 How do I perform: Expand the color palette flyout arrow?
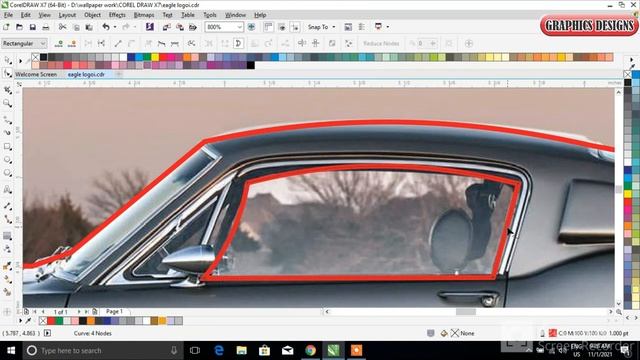[x=20, y=61]
